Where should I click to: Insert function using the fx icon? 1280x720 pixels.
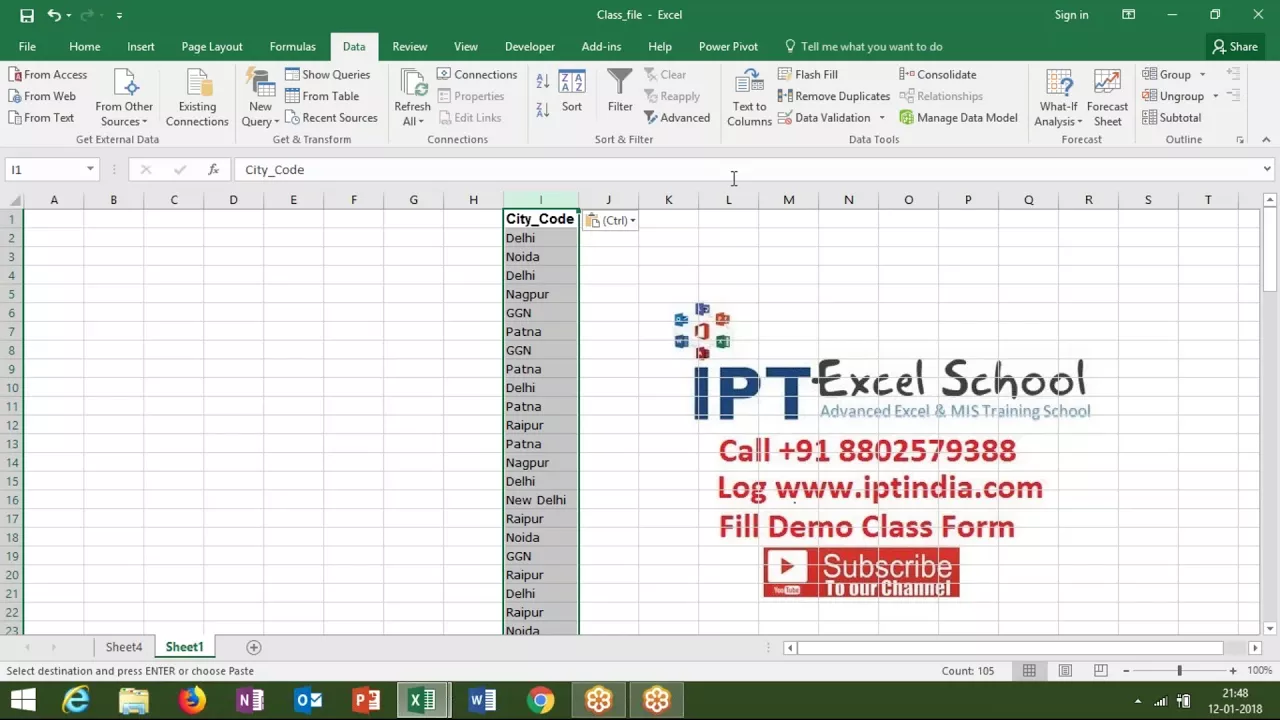click(x=213, y=170)
